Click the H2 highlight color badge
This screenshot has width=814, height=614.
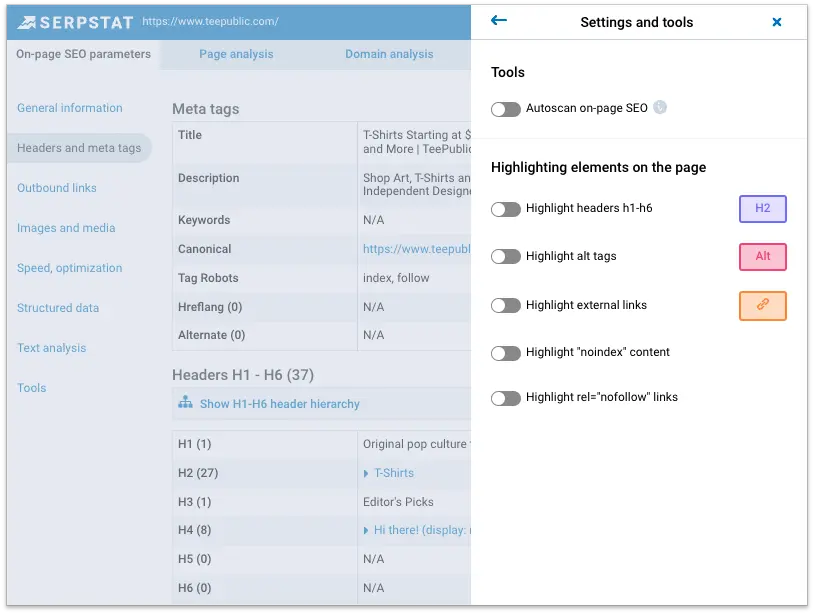(762, 209)
